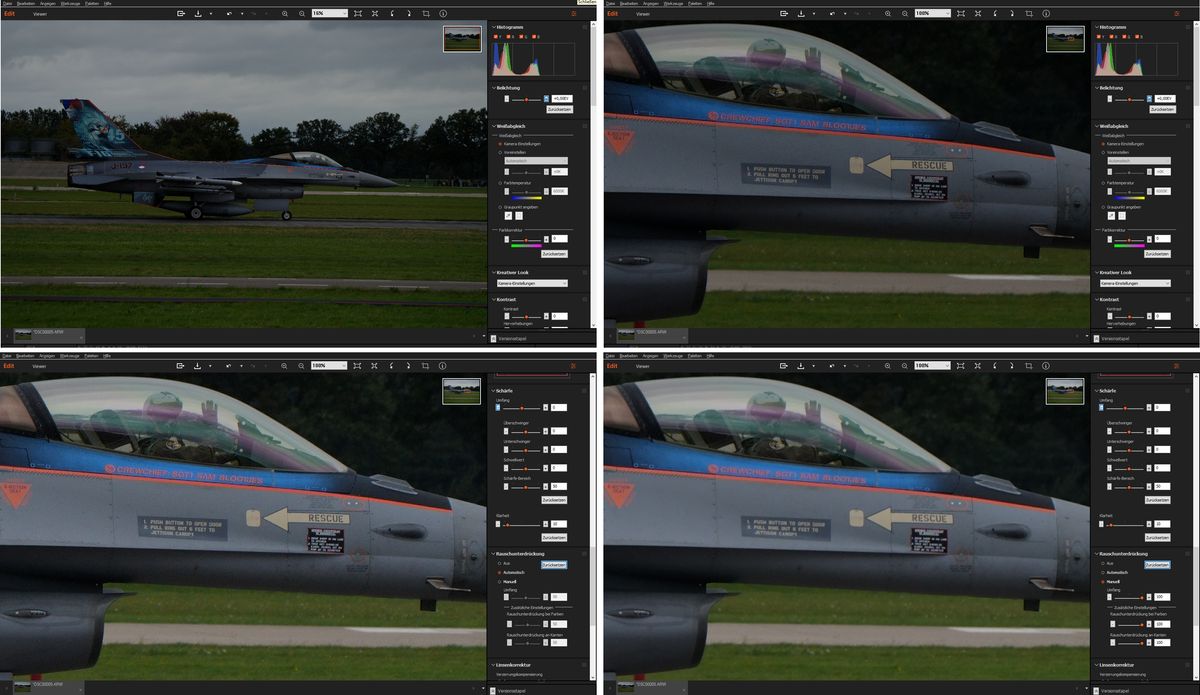Select 'Farbtemperatur' white balance option in top-left window
Image resolution: width=1200 pixels, height=695 pixels.
(x=499, y=183)
